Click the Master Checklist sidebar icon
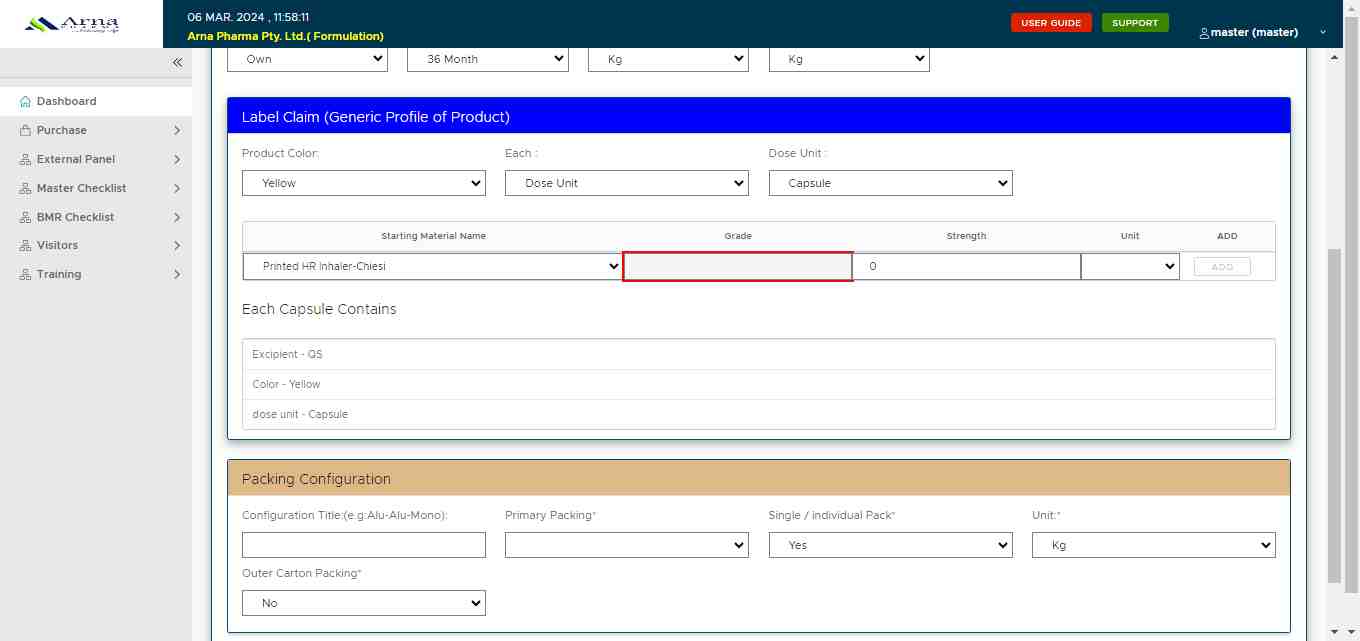1360x641 pixels. 25,189
